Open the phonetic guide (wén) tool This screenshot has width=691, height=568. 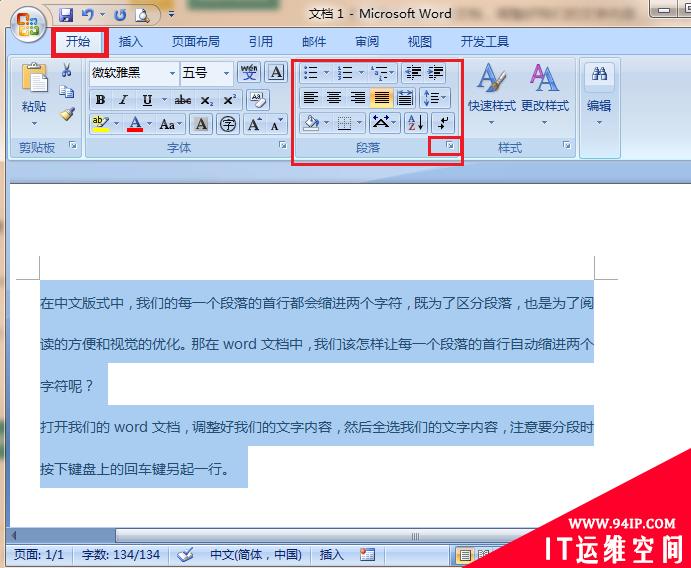click(x=249, y=72)
